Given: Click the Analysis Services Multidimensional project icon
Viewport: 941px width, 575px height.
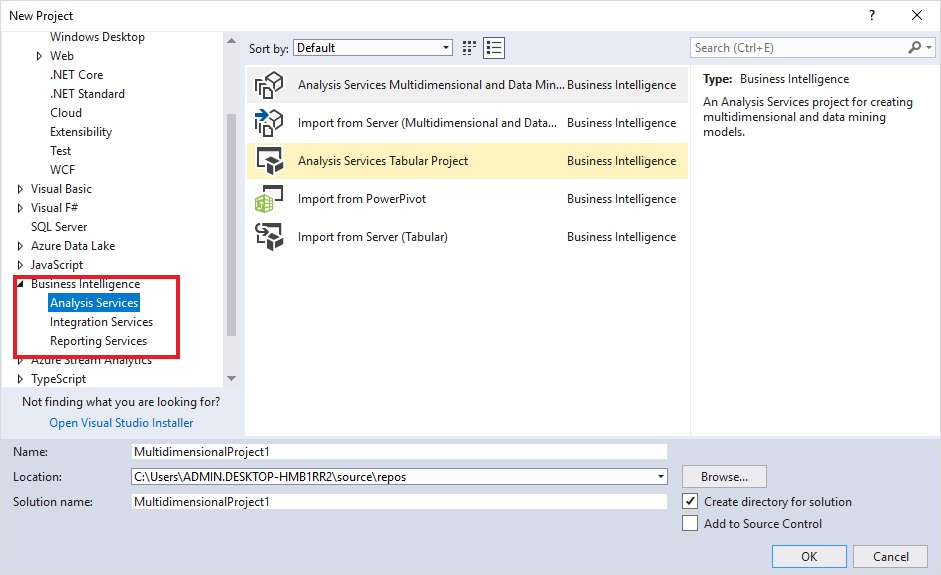Looking at the screenshot, I should point(269,85).
